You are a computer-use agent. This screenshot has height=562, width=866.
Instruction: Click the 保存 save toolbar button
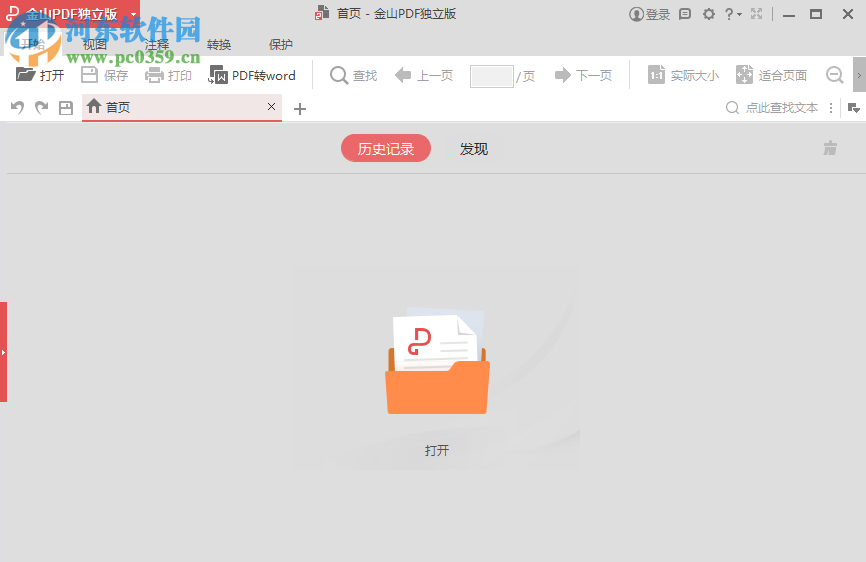[x=104, y=75]
